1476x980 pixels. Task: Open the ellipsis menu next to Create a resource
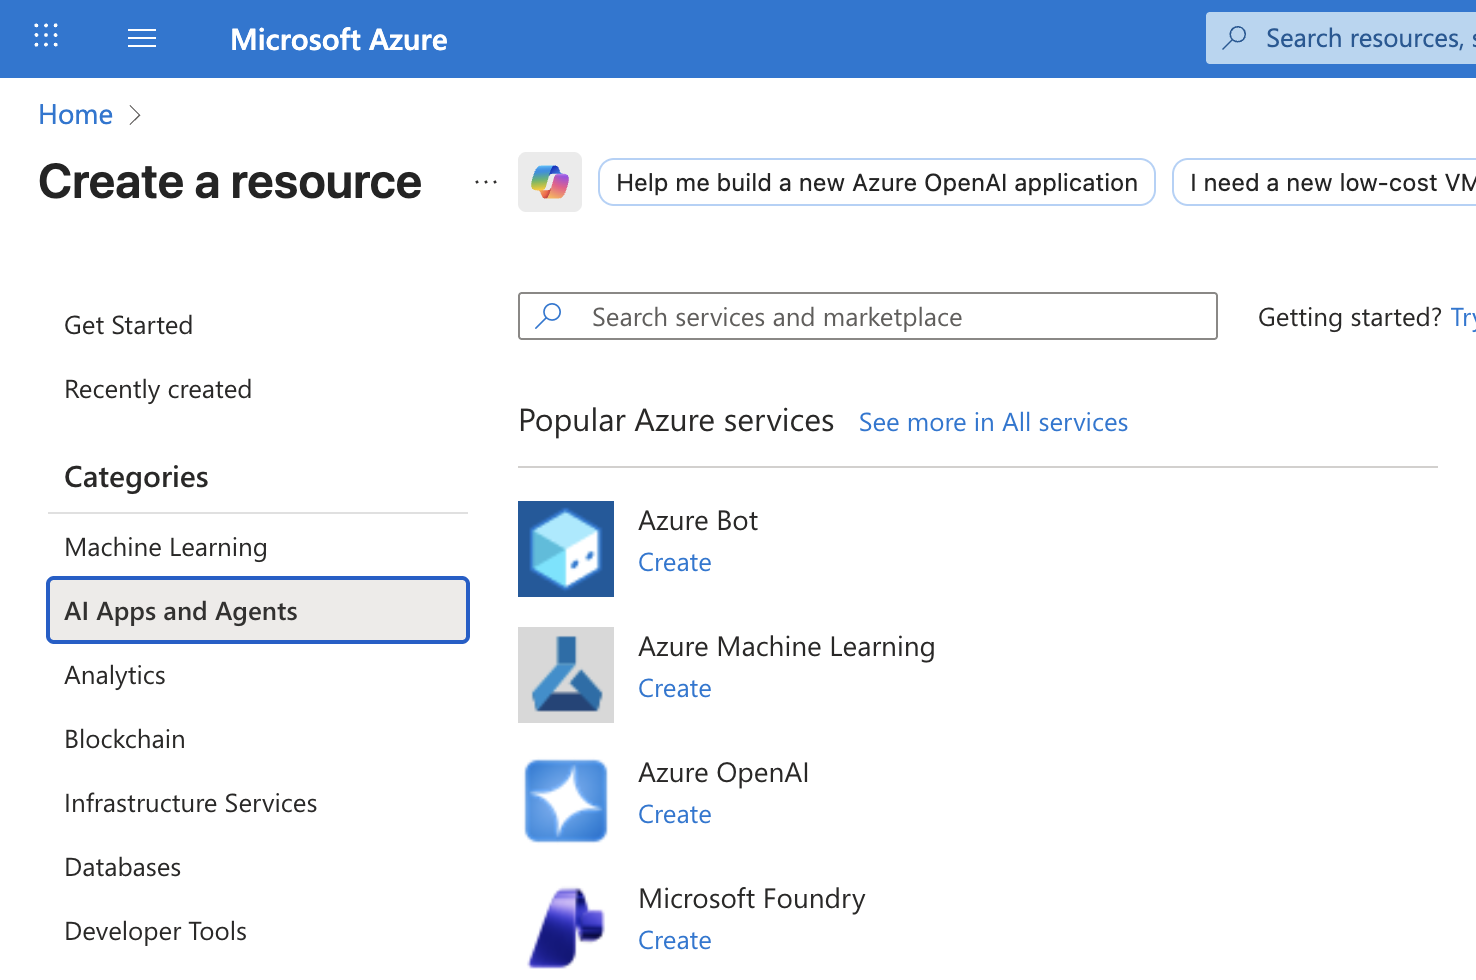pos(485,181)
